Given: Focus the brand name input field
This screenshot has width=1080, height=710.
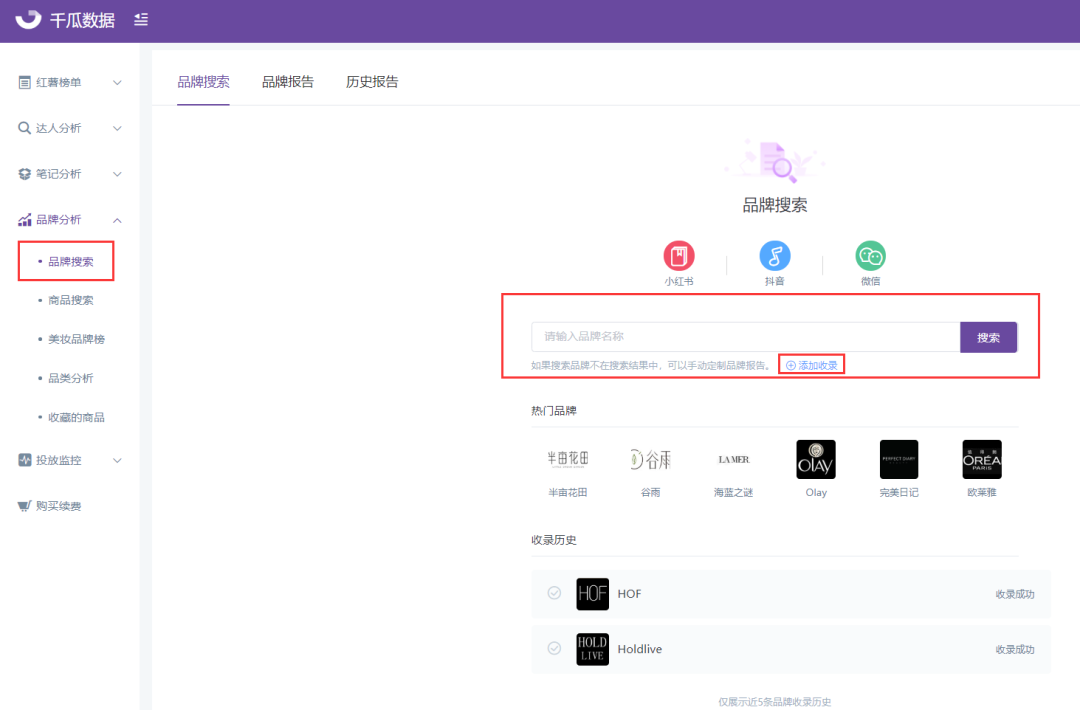Looking at the screenshot, I should pos(745,337).
